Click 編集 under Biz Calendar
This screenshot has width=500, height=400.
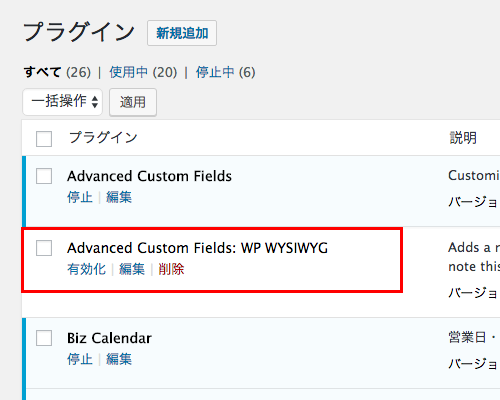click(x=119, y=359)
